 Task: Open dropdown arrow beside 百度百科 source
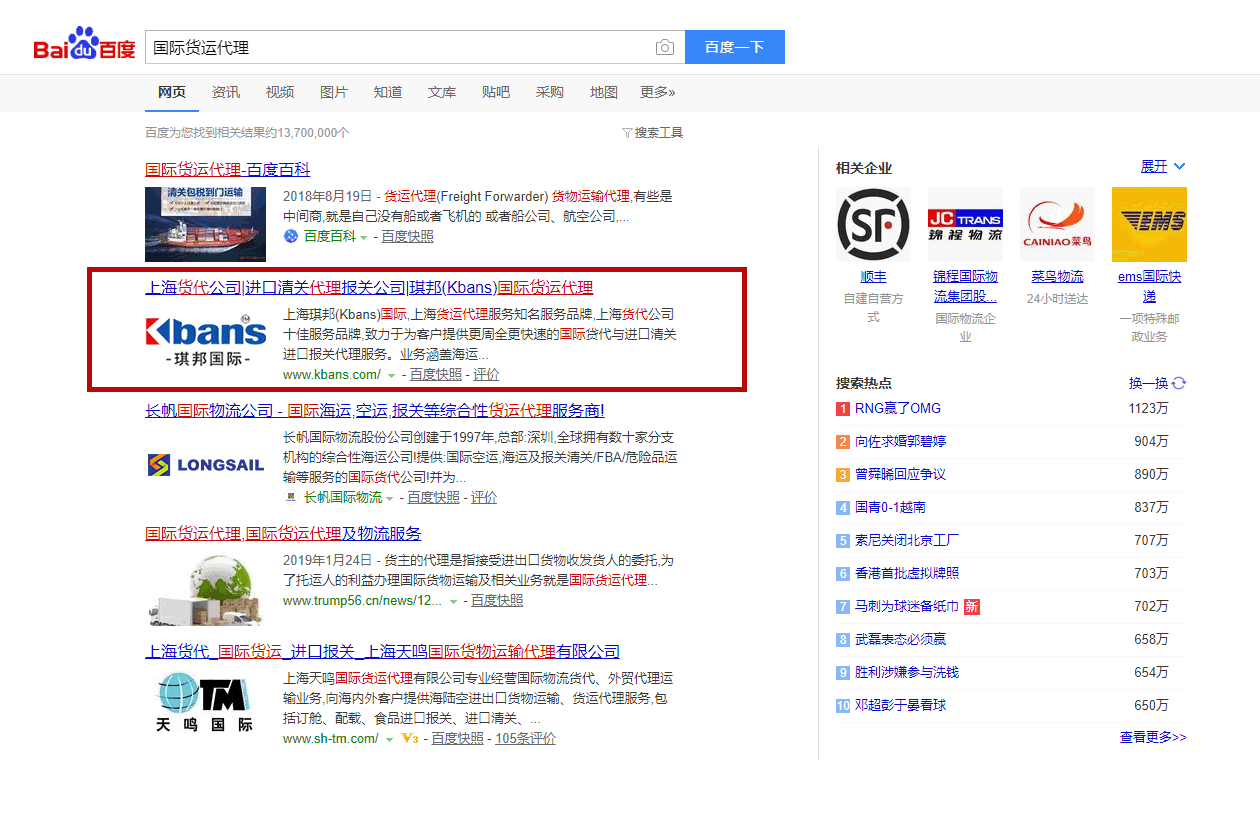pyautogui.click(x=363, y=237)
